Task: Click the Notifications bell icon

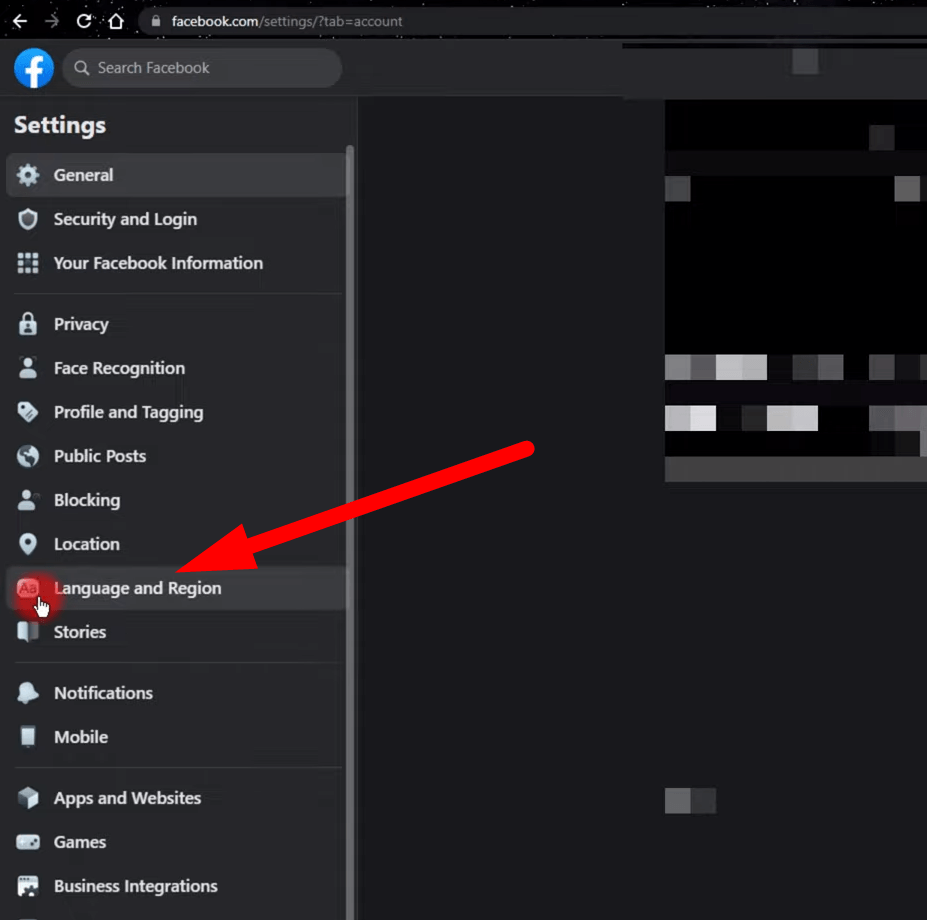Action: [x=28, y=693]
